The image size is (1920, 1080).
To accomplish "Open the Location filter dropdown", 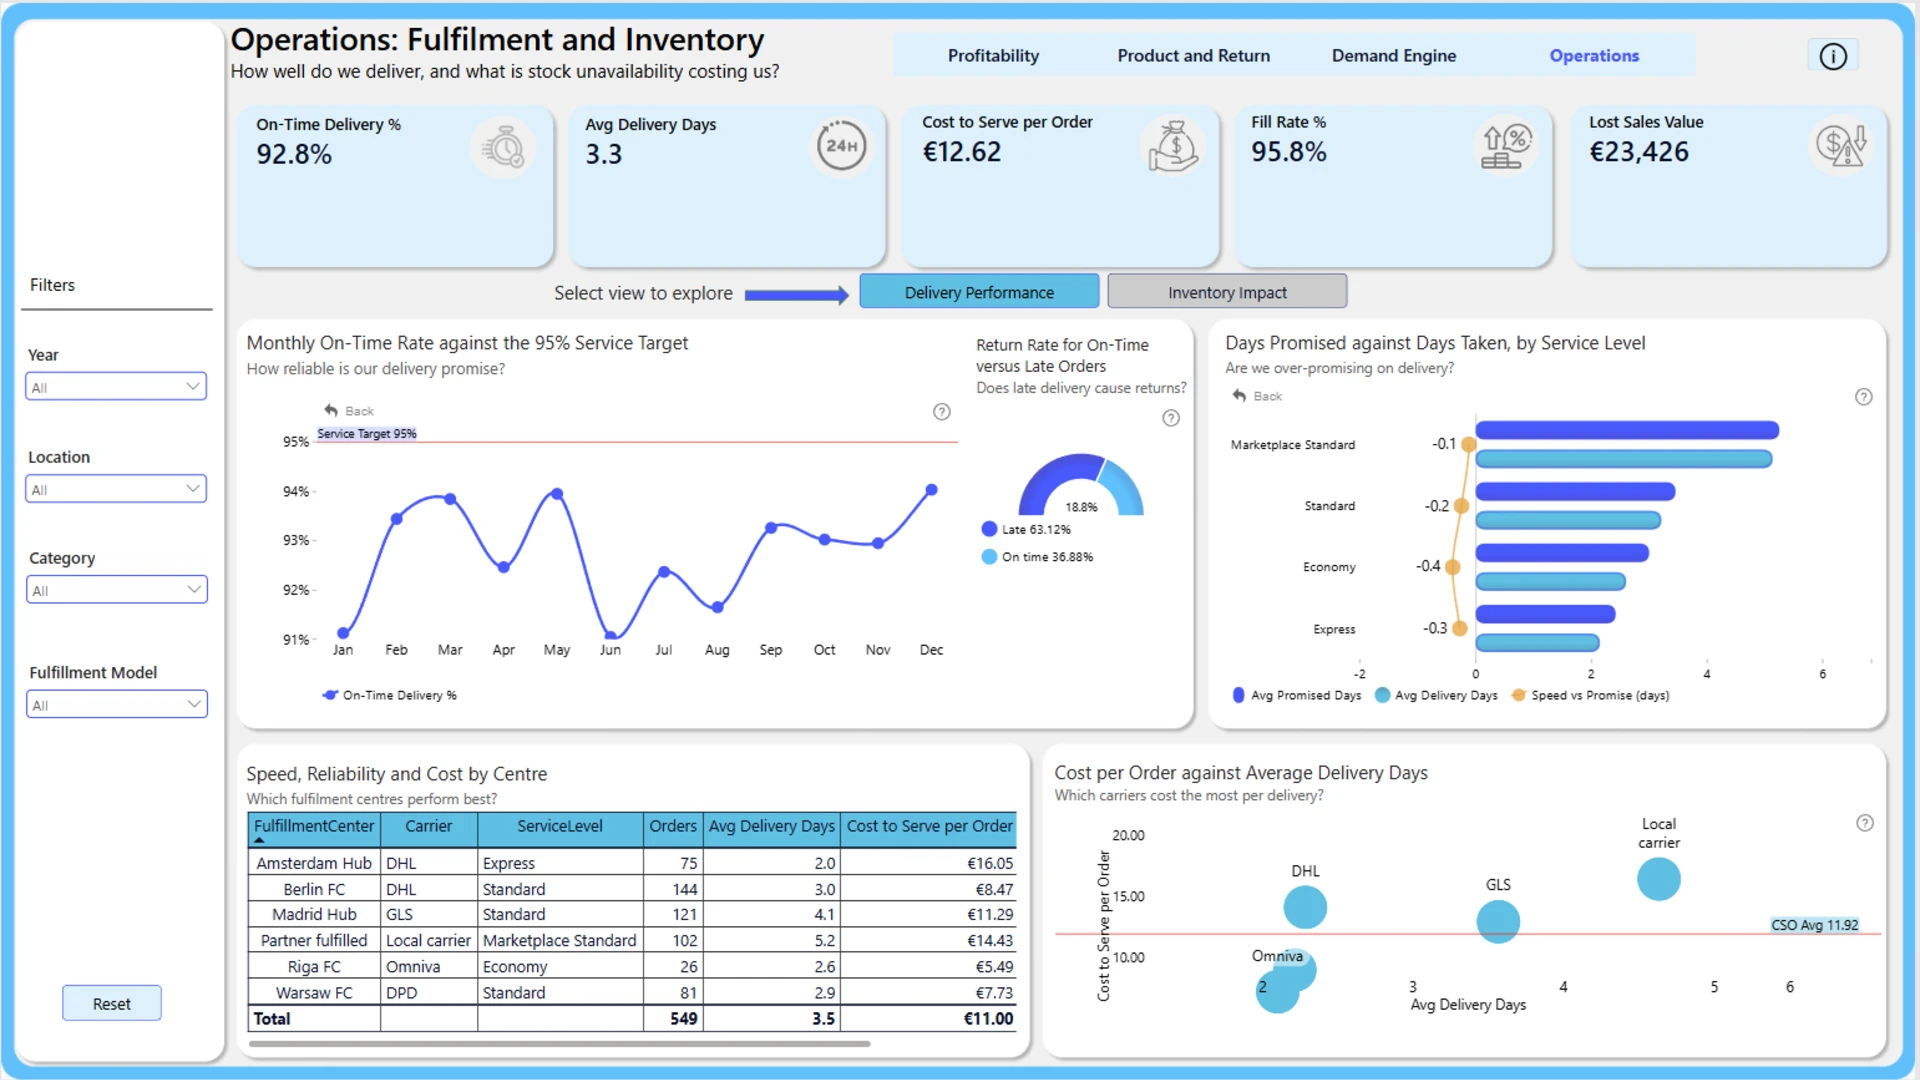I will point(116,489).
